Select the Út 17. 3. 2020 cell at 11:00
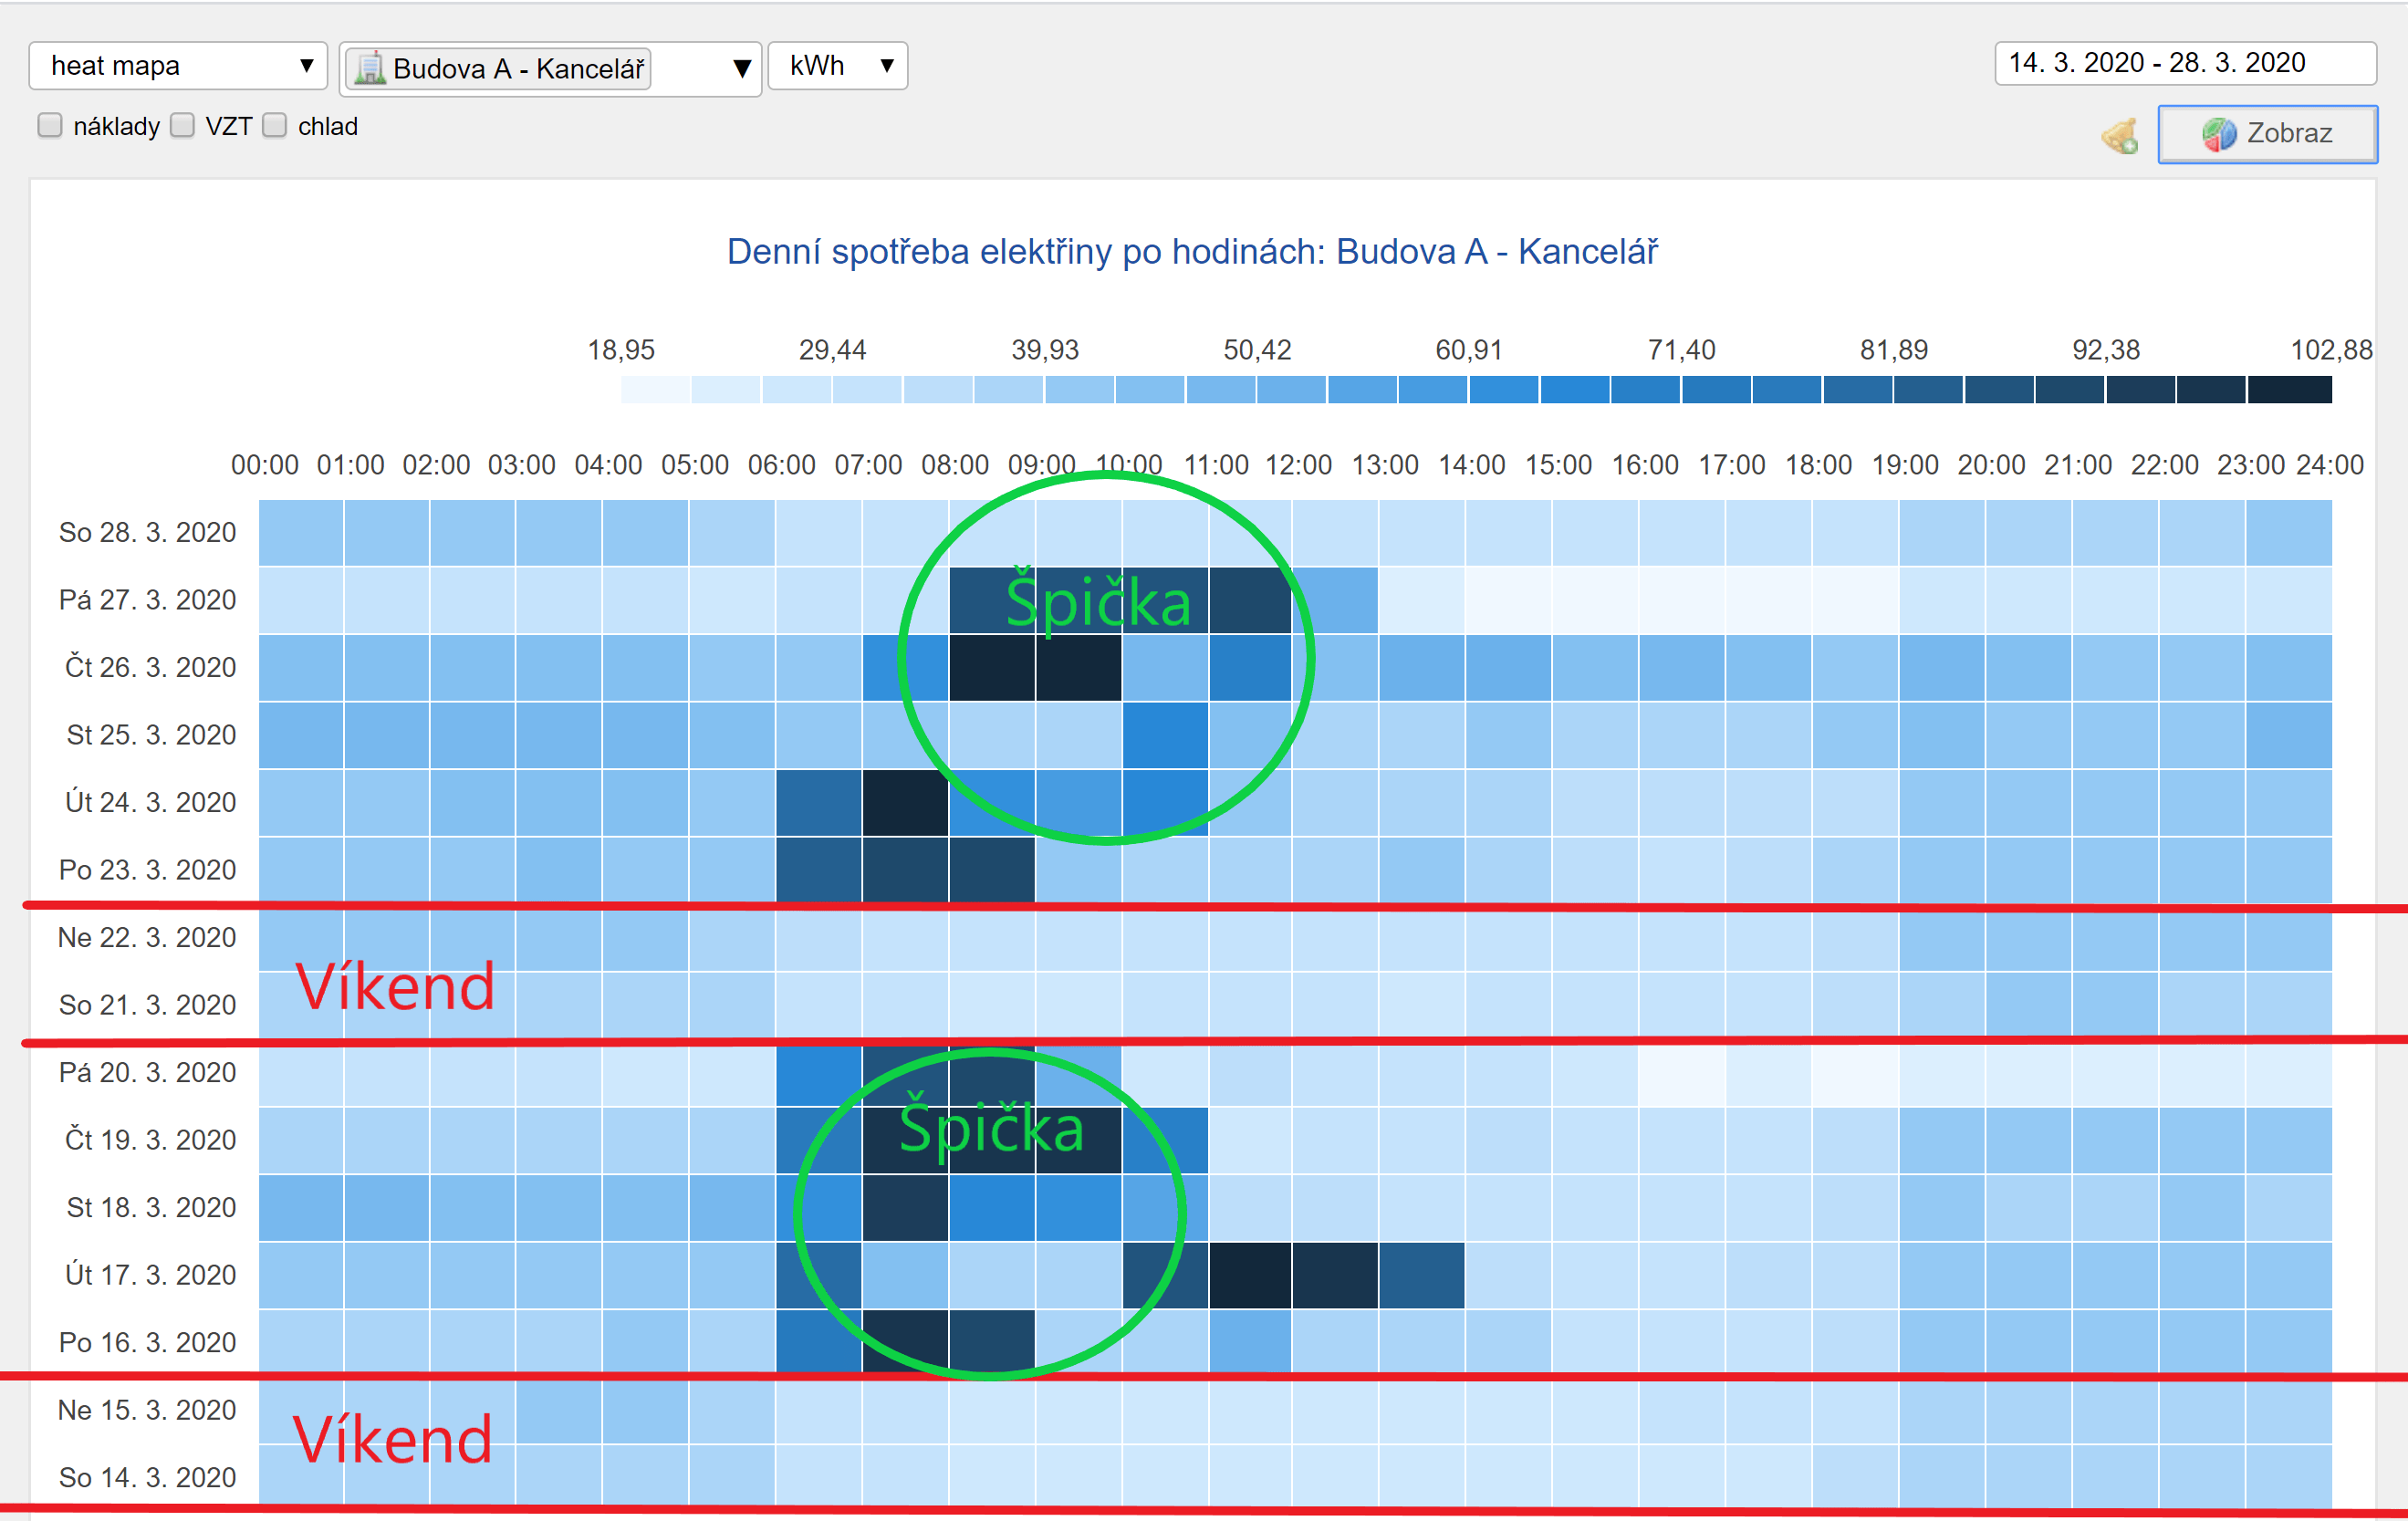 point(1250,1275)
